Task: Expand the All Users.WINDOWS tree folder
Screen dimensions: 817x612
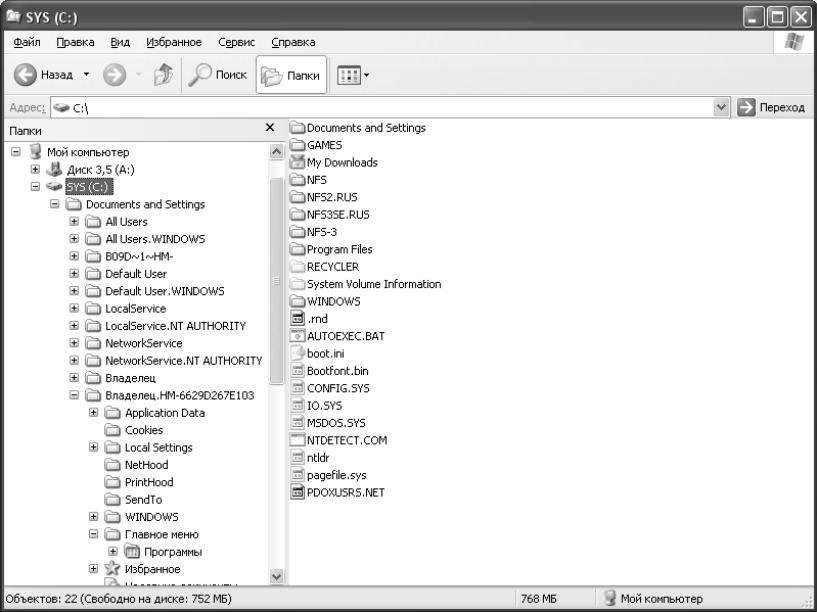Action: 74,239
